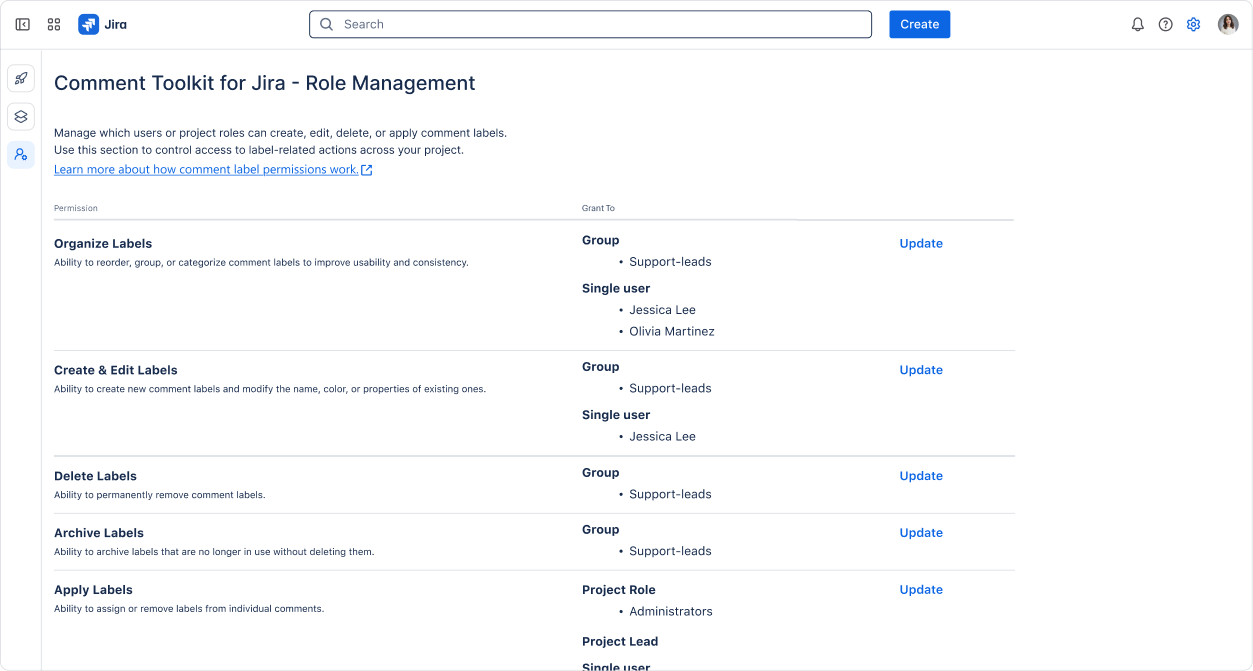Click the Archive Labels description text
The width and height of the screenshot is (1253, 671).
pos(214,552)
